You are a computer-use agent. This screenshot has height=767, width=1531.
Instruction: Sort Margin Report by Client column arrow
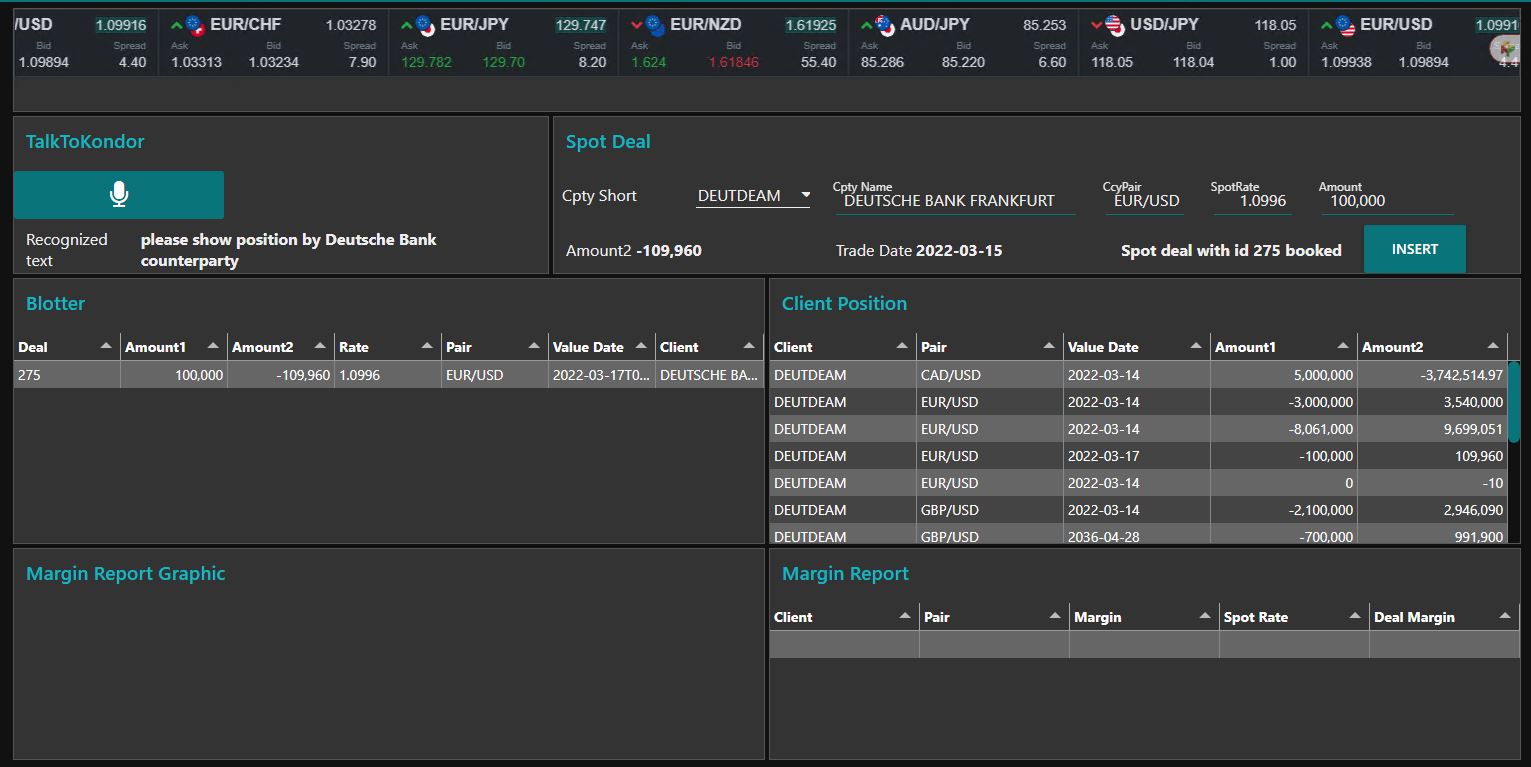[x=905, y=616]
